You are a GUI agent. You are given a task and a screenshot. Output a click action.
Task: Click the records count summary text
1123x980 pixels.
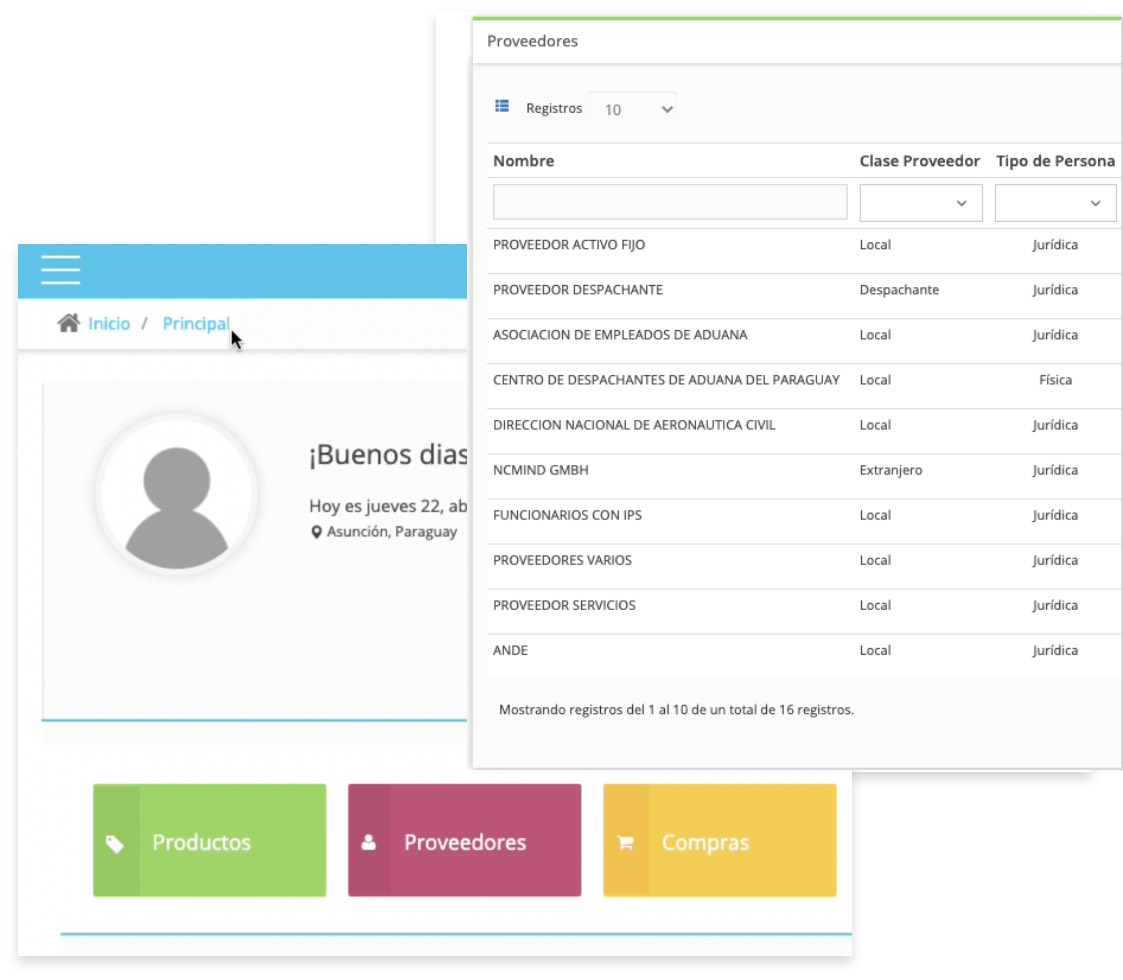coord(676,709)
